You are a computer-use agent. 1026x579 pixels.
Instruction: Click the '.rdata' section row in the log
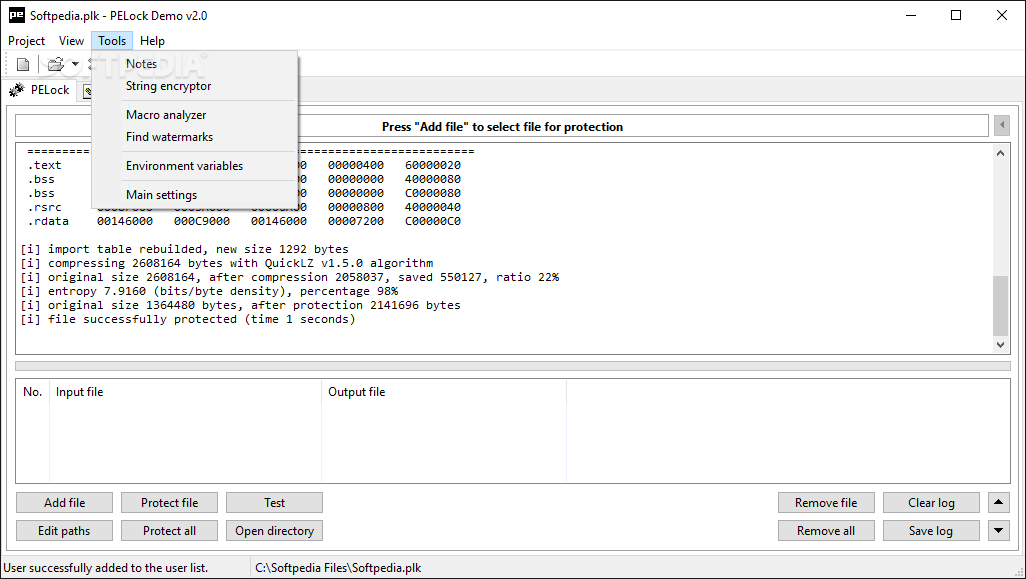click(243, 221)
